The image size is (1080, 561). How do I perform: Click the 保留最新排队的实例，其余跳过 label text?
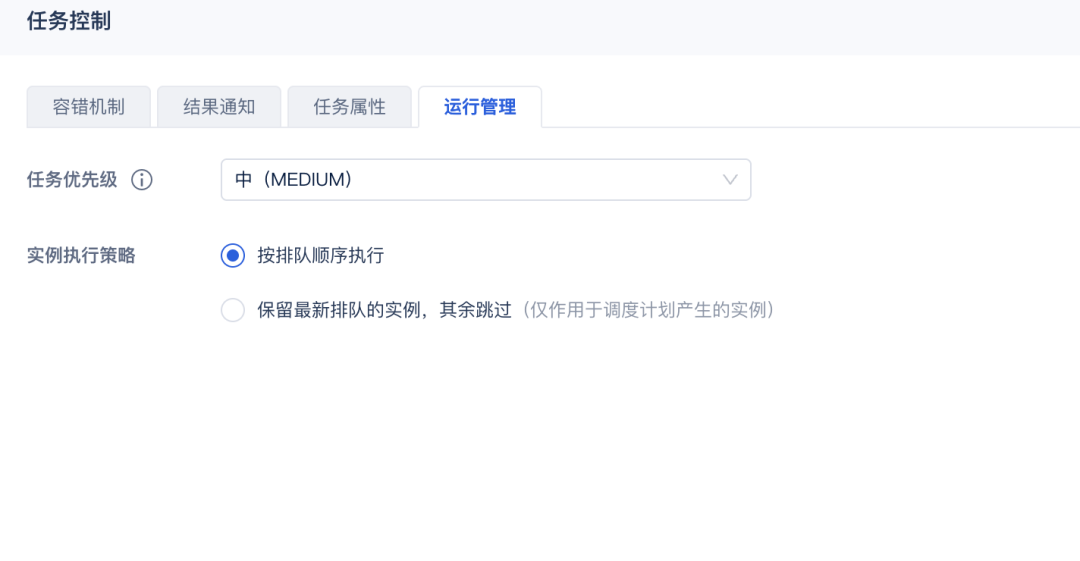[x=384, y=310]
